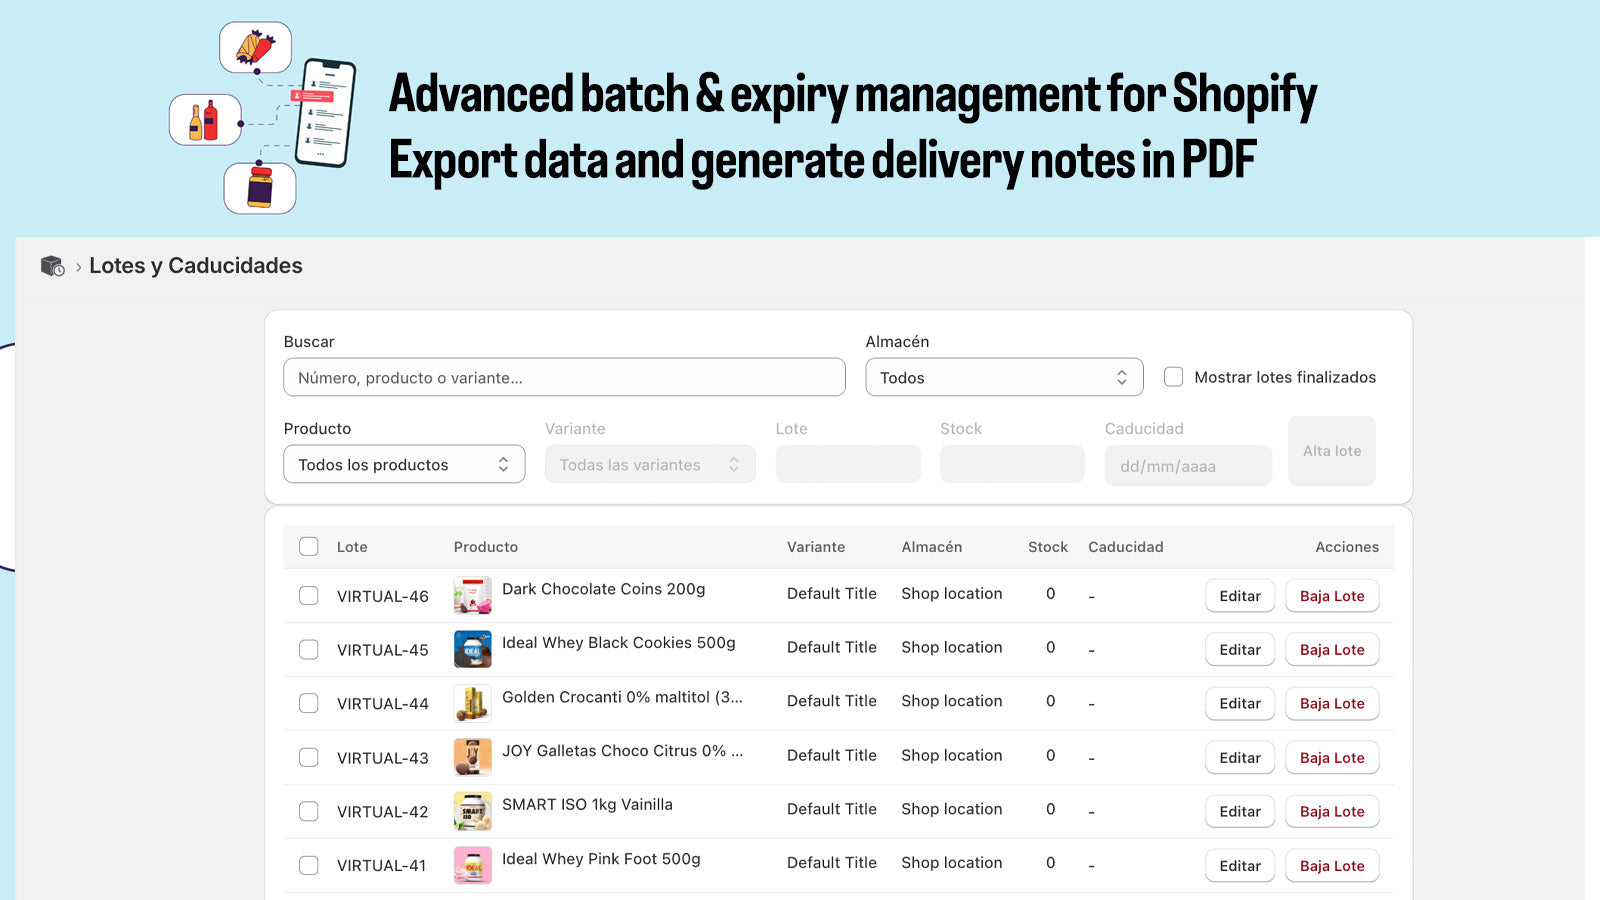Click Editar for VIRTUAL-42
Screen dimensions: 1600x900
point(1240,811)
